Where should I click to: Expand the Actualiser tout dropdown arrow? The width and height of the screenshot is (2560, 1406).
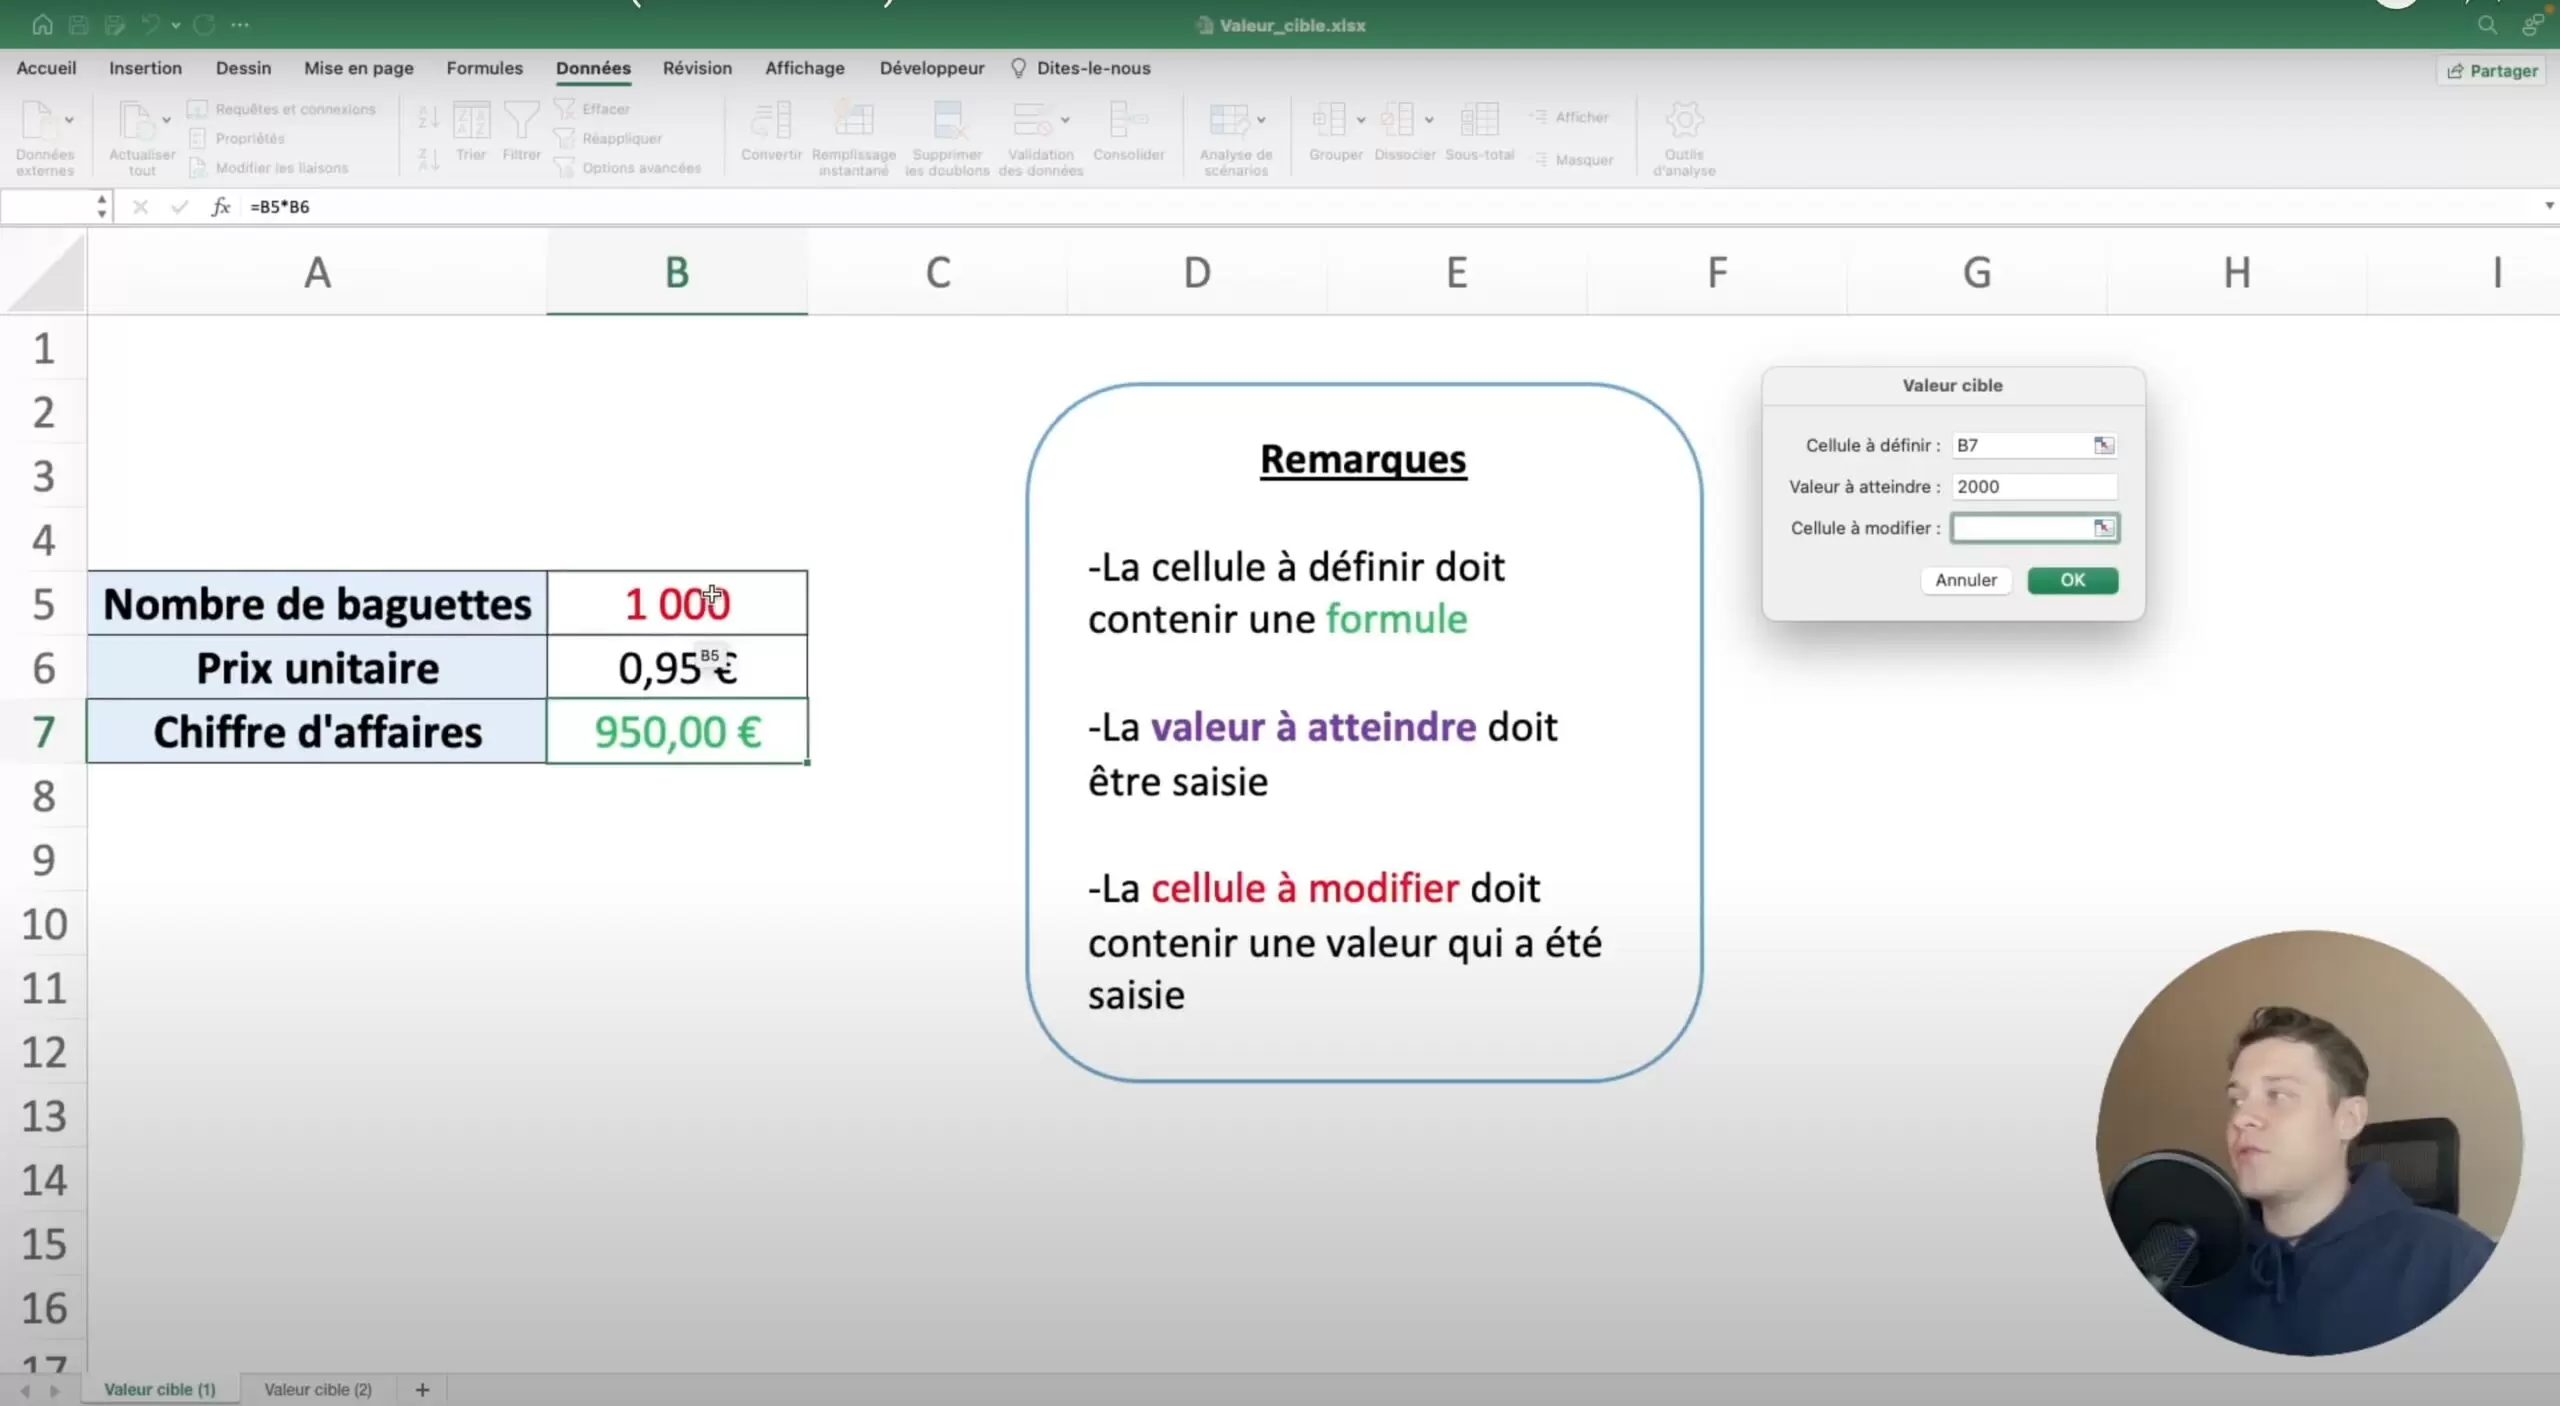pyautogui.click(x=166, y=120)
